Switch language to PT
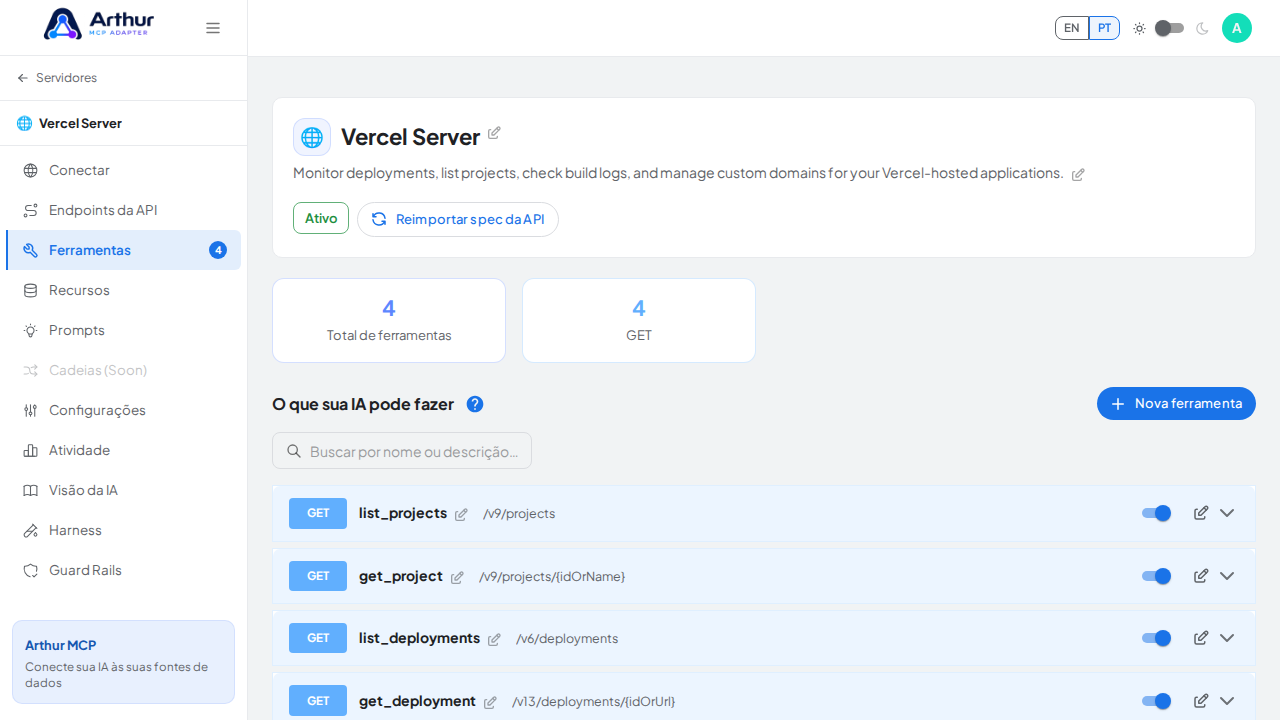 (1104, 28)
